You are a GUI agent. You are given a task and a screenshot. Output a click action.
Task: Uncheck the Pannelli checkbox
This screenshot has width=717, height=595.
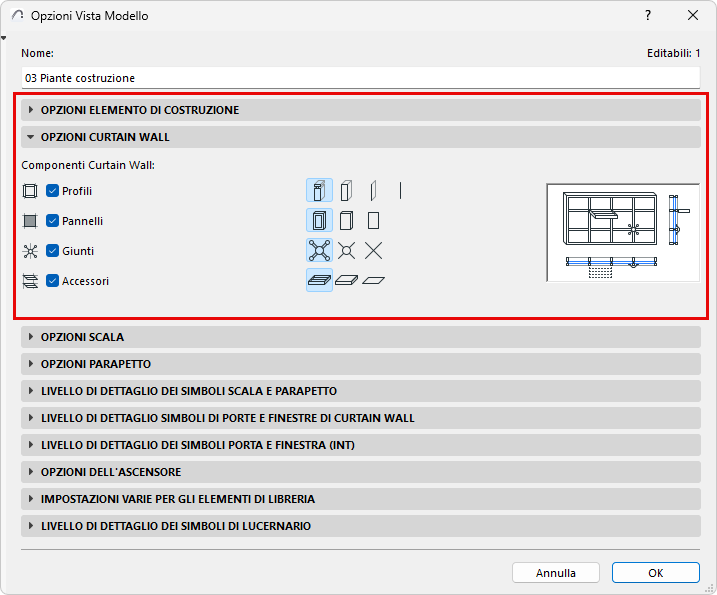53,221
